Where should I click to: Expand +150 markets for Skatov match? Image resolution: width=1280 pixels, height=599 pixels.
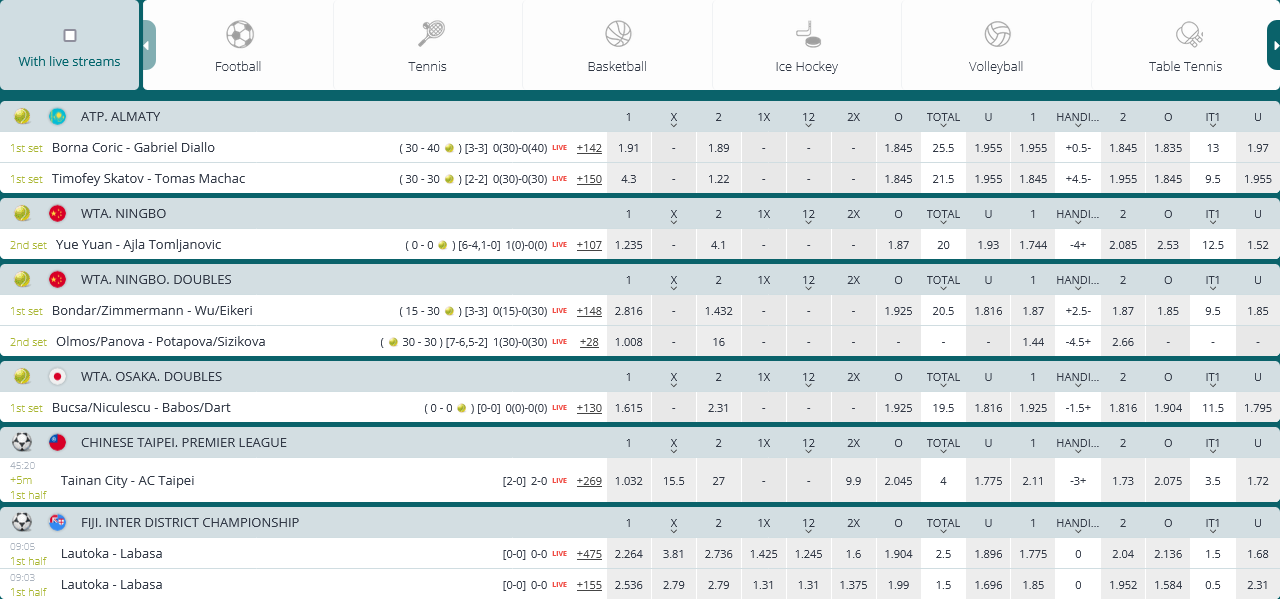pyautogui.click(x=589, y=179)
